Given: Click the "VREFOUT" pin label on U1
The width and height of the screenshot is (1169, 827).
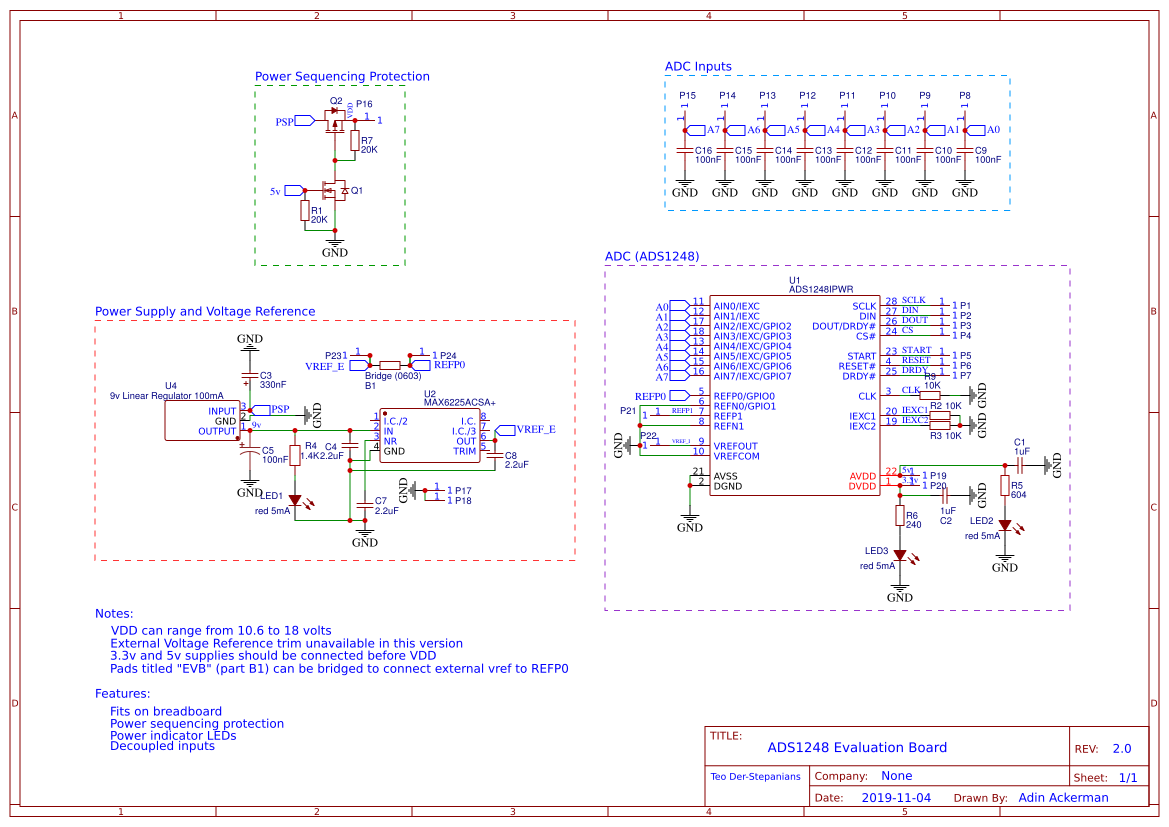Looking at the screenshot, I should (735, 447).
